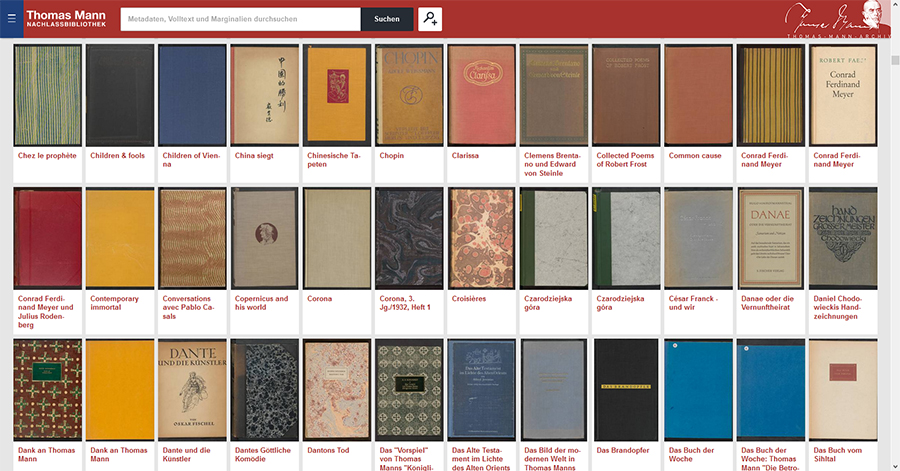This screenshot has width=900, height=471.
Task: Focus the Metadaten, Volltext search field
Action: coord(240,19)
